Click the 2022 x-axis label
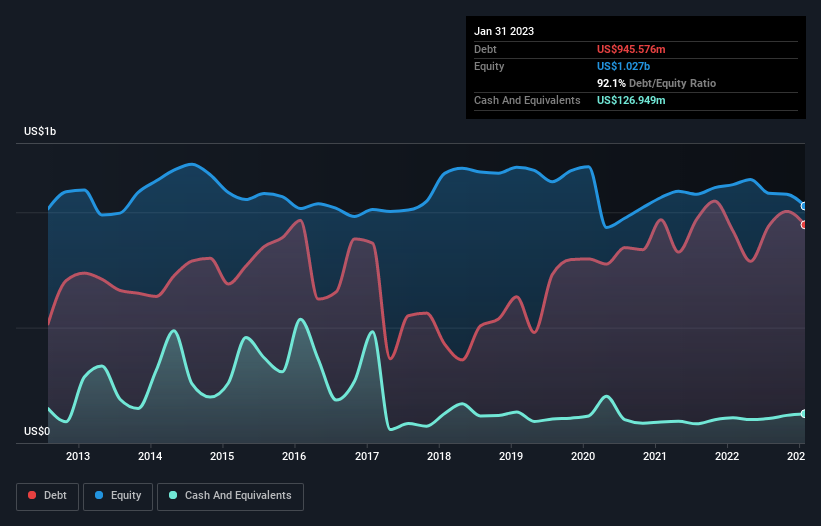The width and height of the screenshot is (821, 526). pyautogui.click(x=727, y=456)
